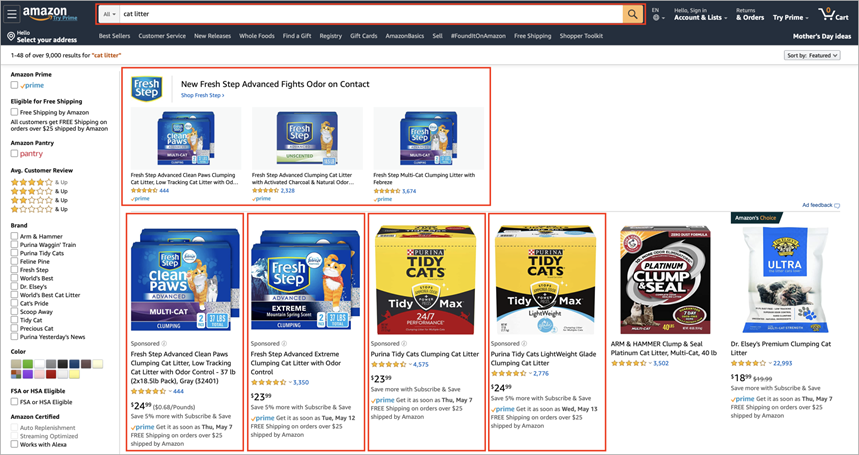Click the magnifying glass search button
The width and height of the screenshot is (859, 455).
(x=632, y=14)
